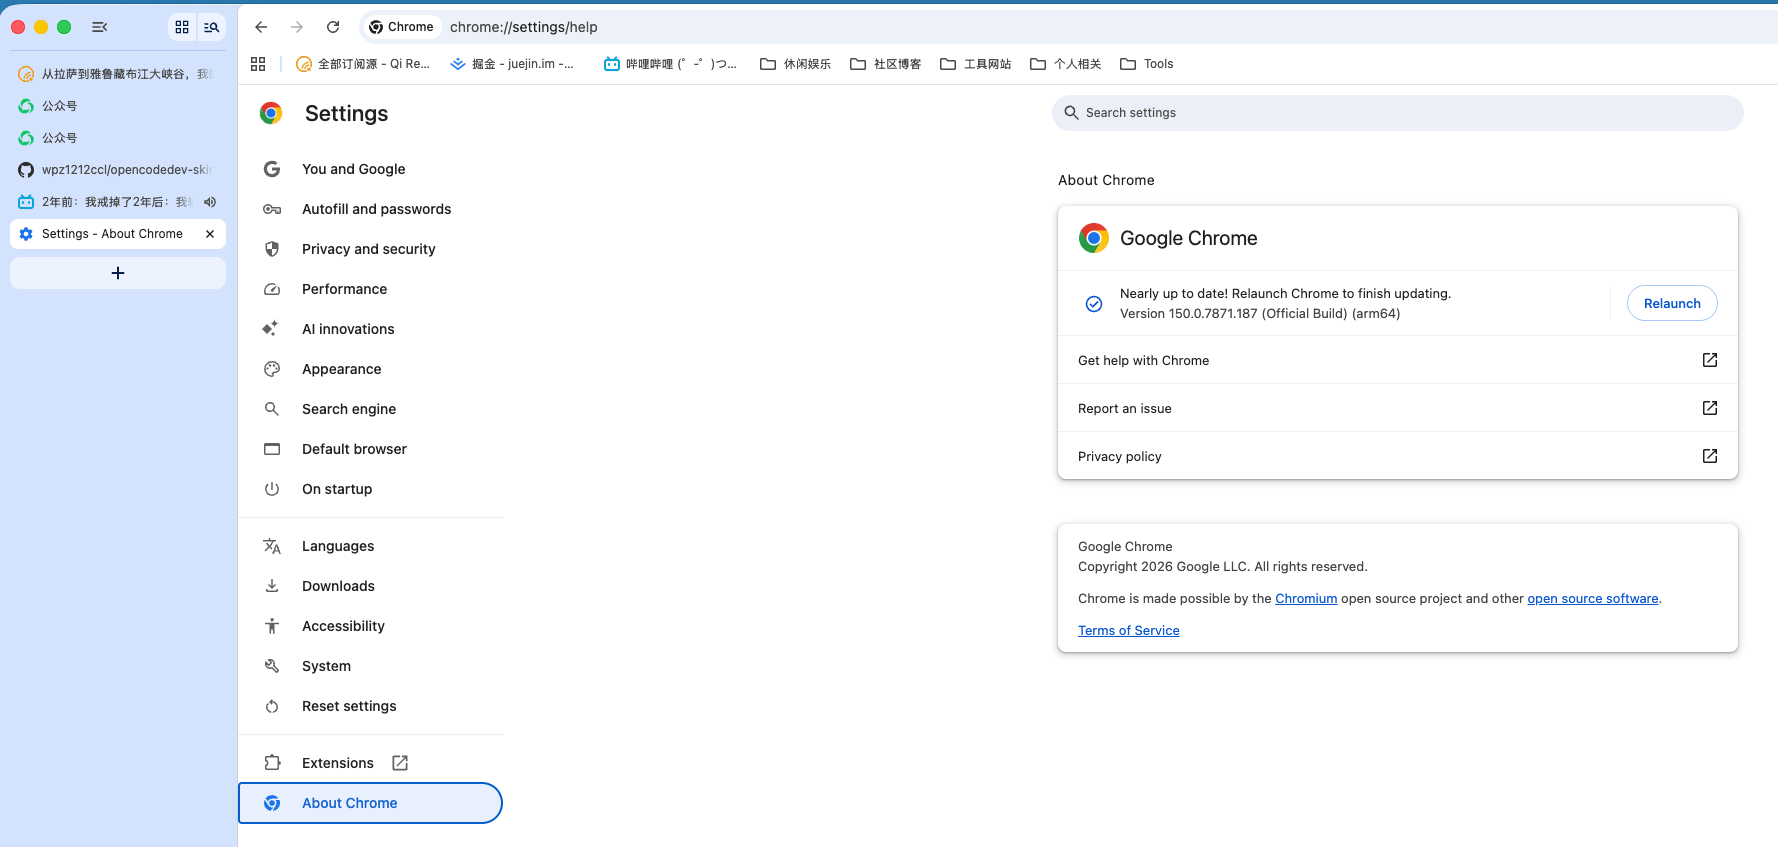The image size is (1778, 847).
Task: Open Report an issue
Action: pyautogui.click(x=1397, y=408)
